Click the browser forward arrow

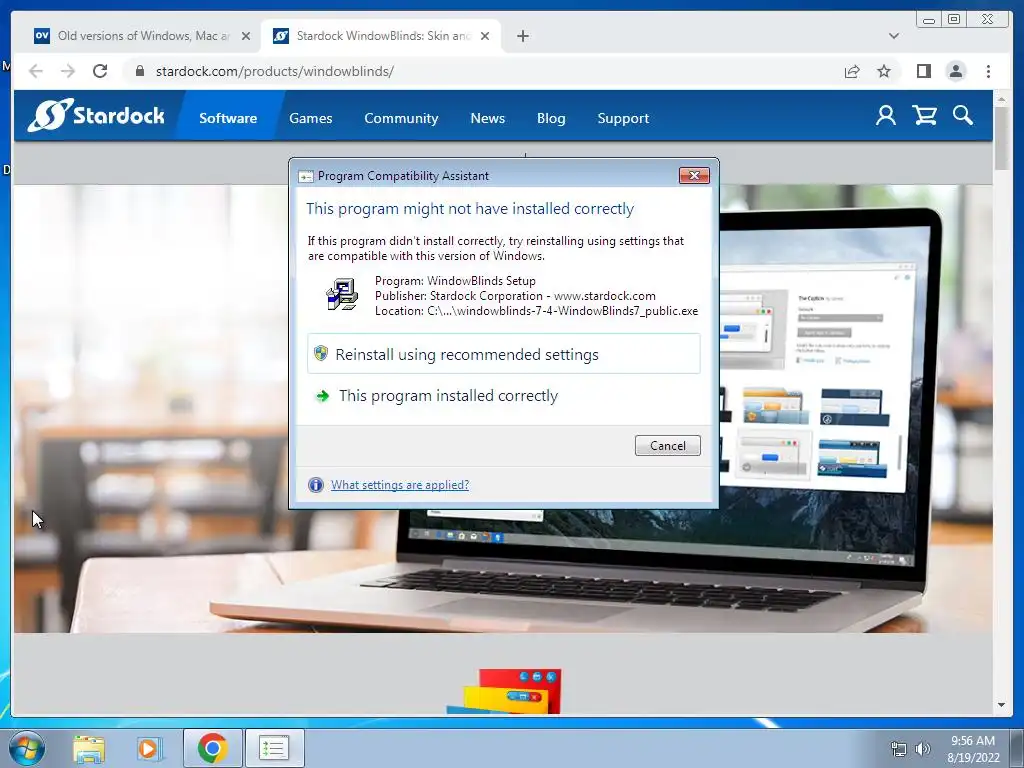(x=68, y=71)
